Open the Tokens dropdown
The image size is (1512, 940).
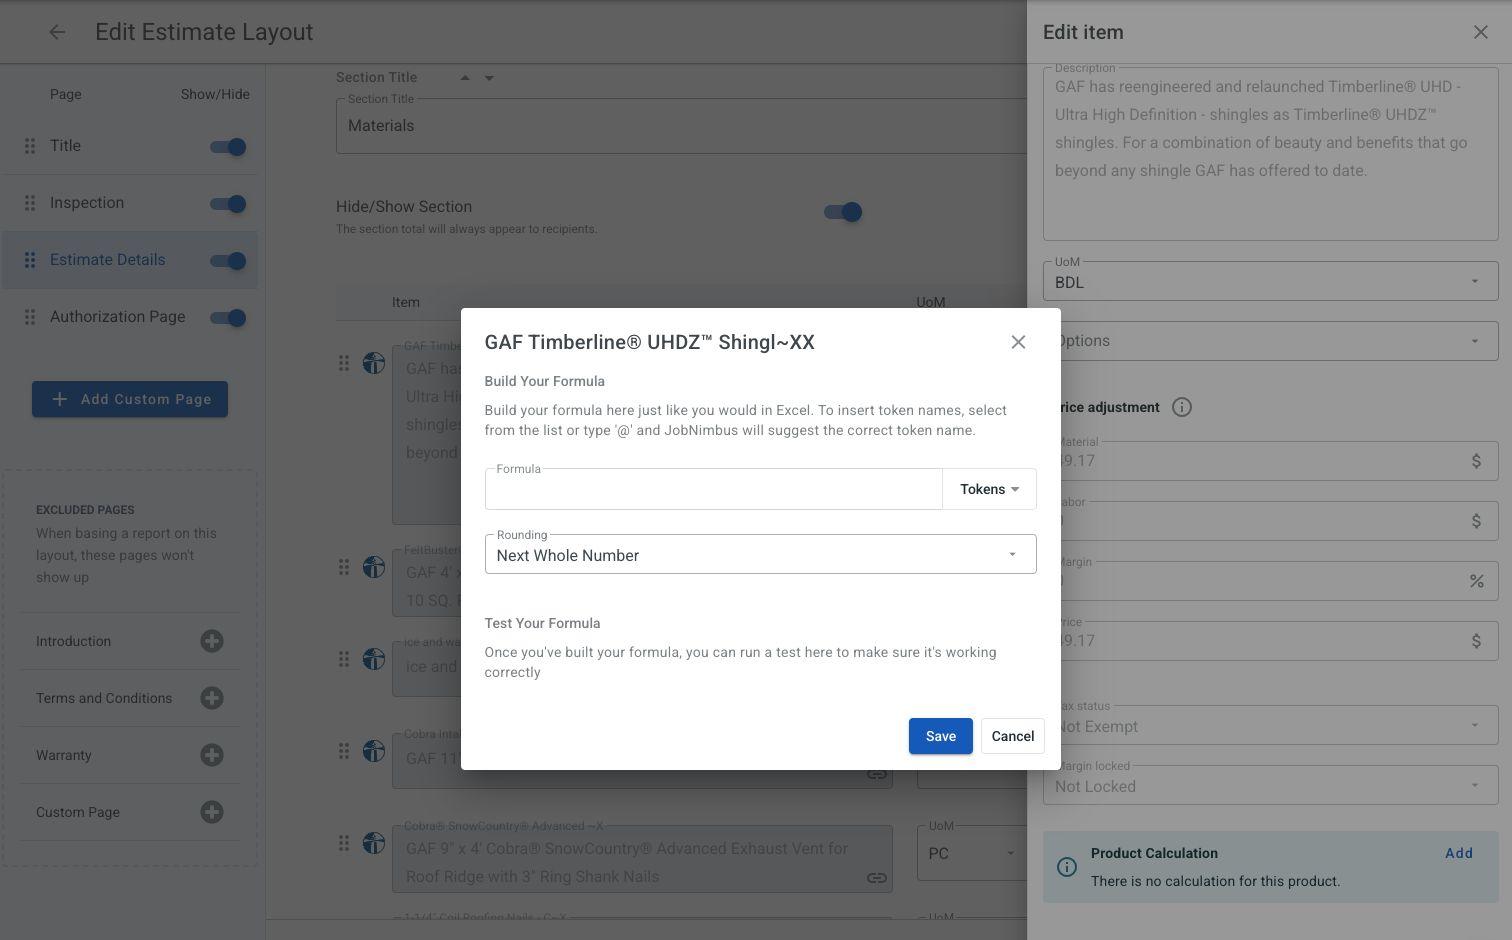[989, 489]
